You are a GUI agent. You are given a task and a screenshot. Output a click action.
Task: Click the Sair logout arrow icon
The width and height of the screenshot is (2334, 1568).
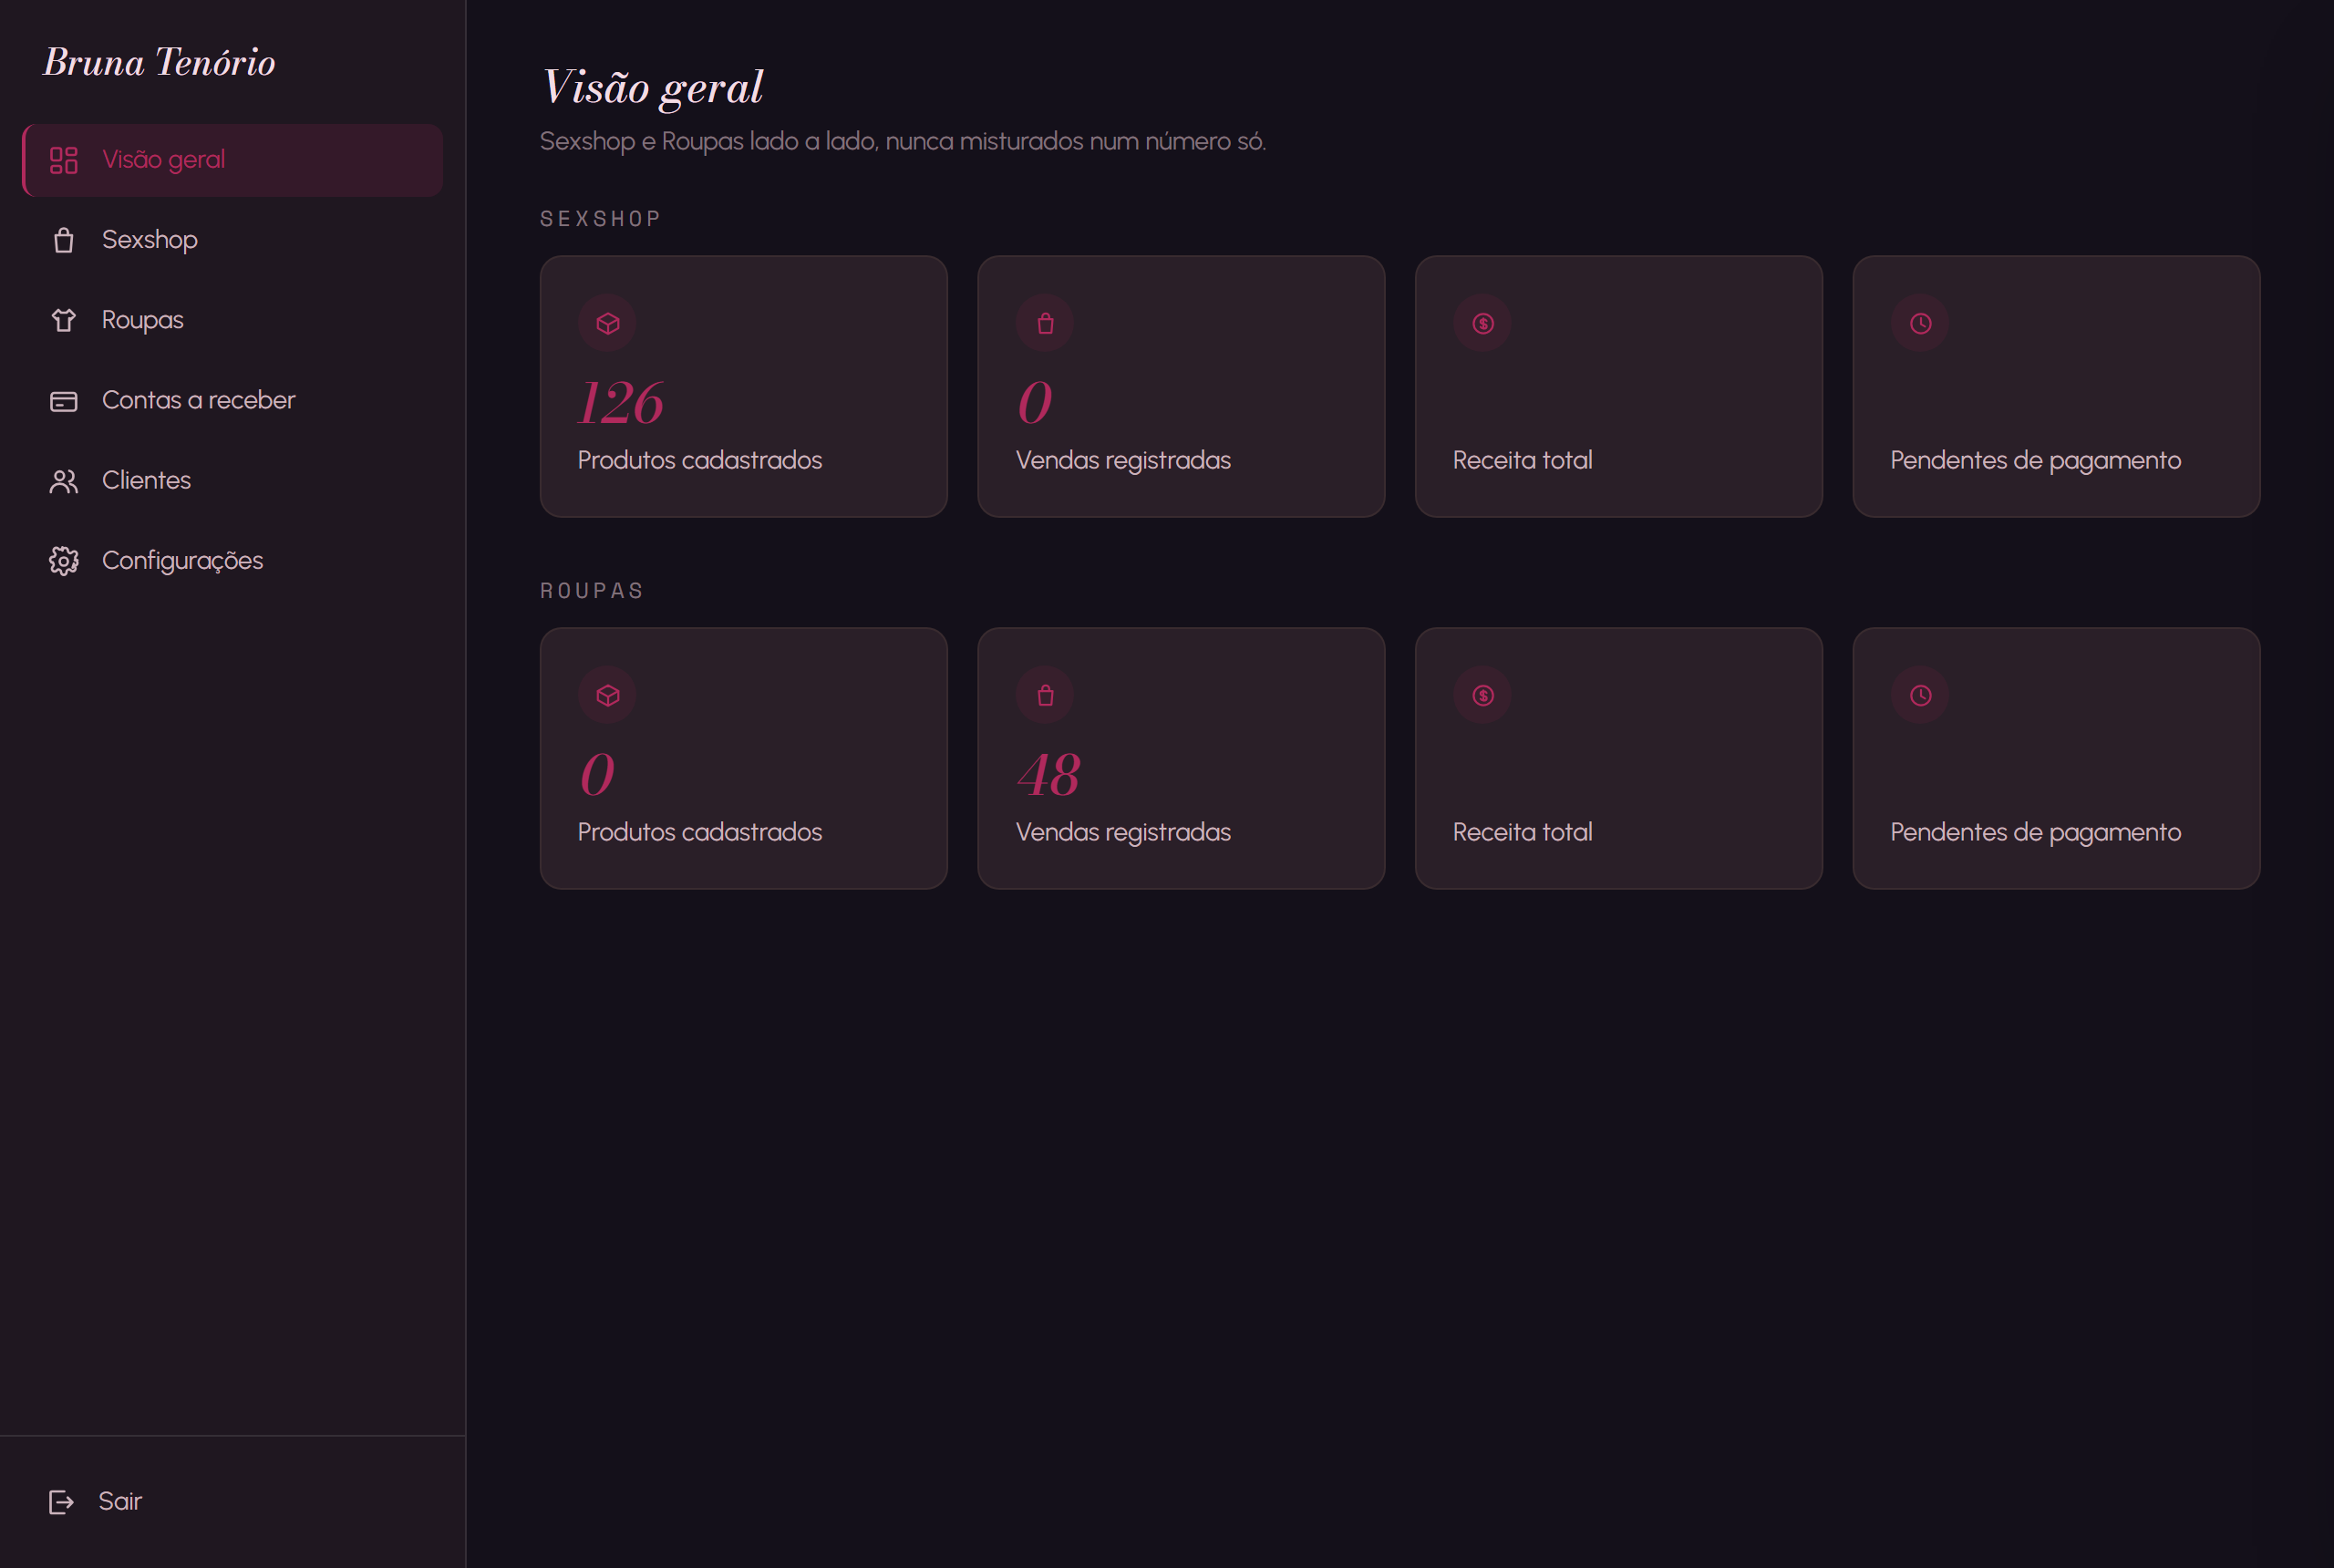point(62,1502)
